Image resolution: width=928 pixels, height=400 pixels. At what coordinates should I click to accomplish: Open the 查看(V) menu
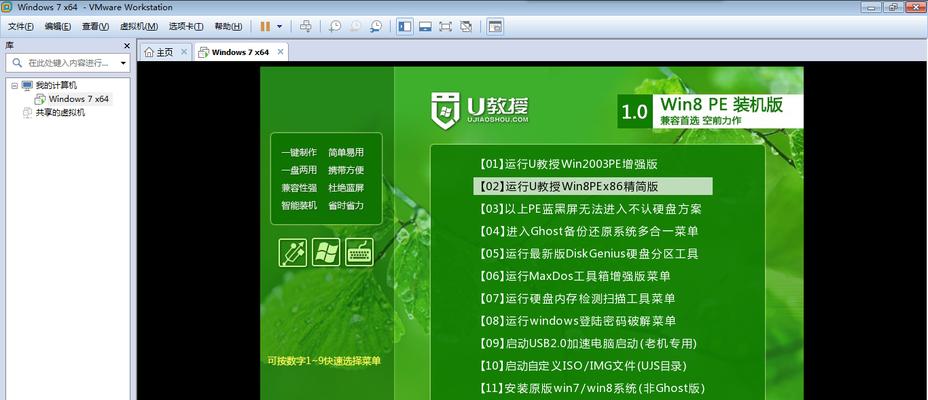[95, 27]
